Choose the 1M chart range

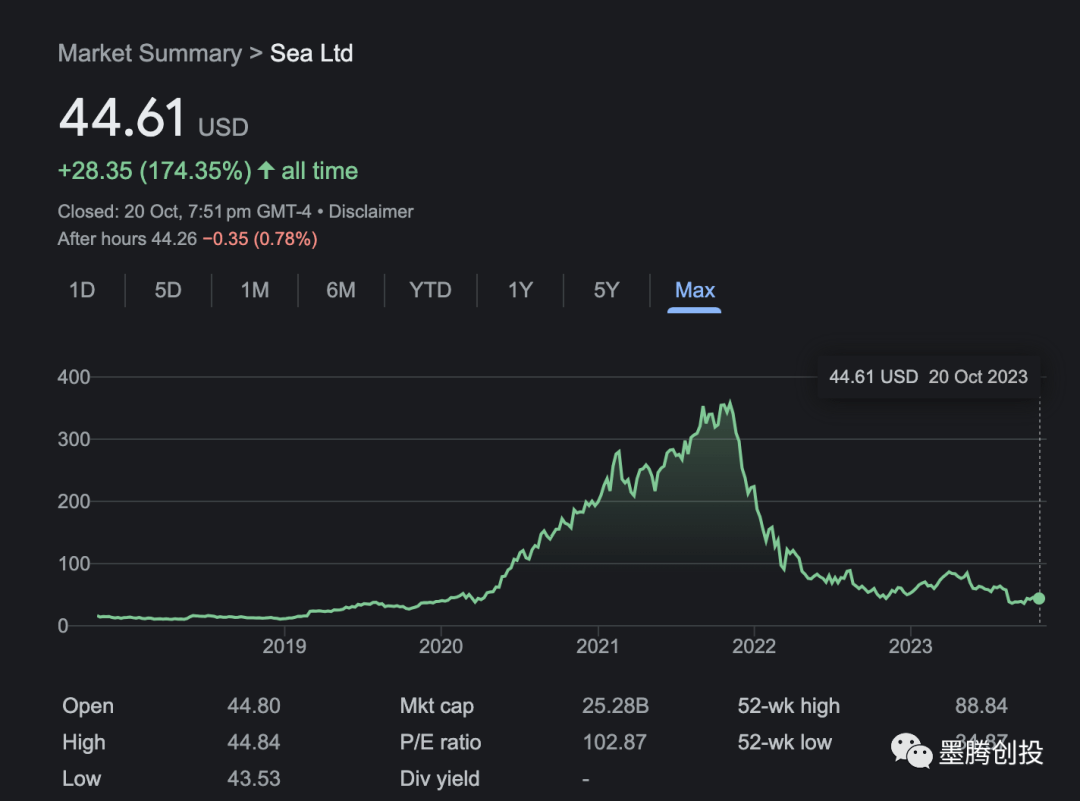(254, 290)
